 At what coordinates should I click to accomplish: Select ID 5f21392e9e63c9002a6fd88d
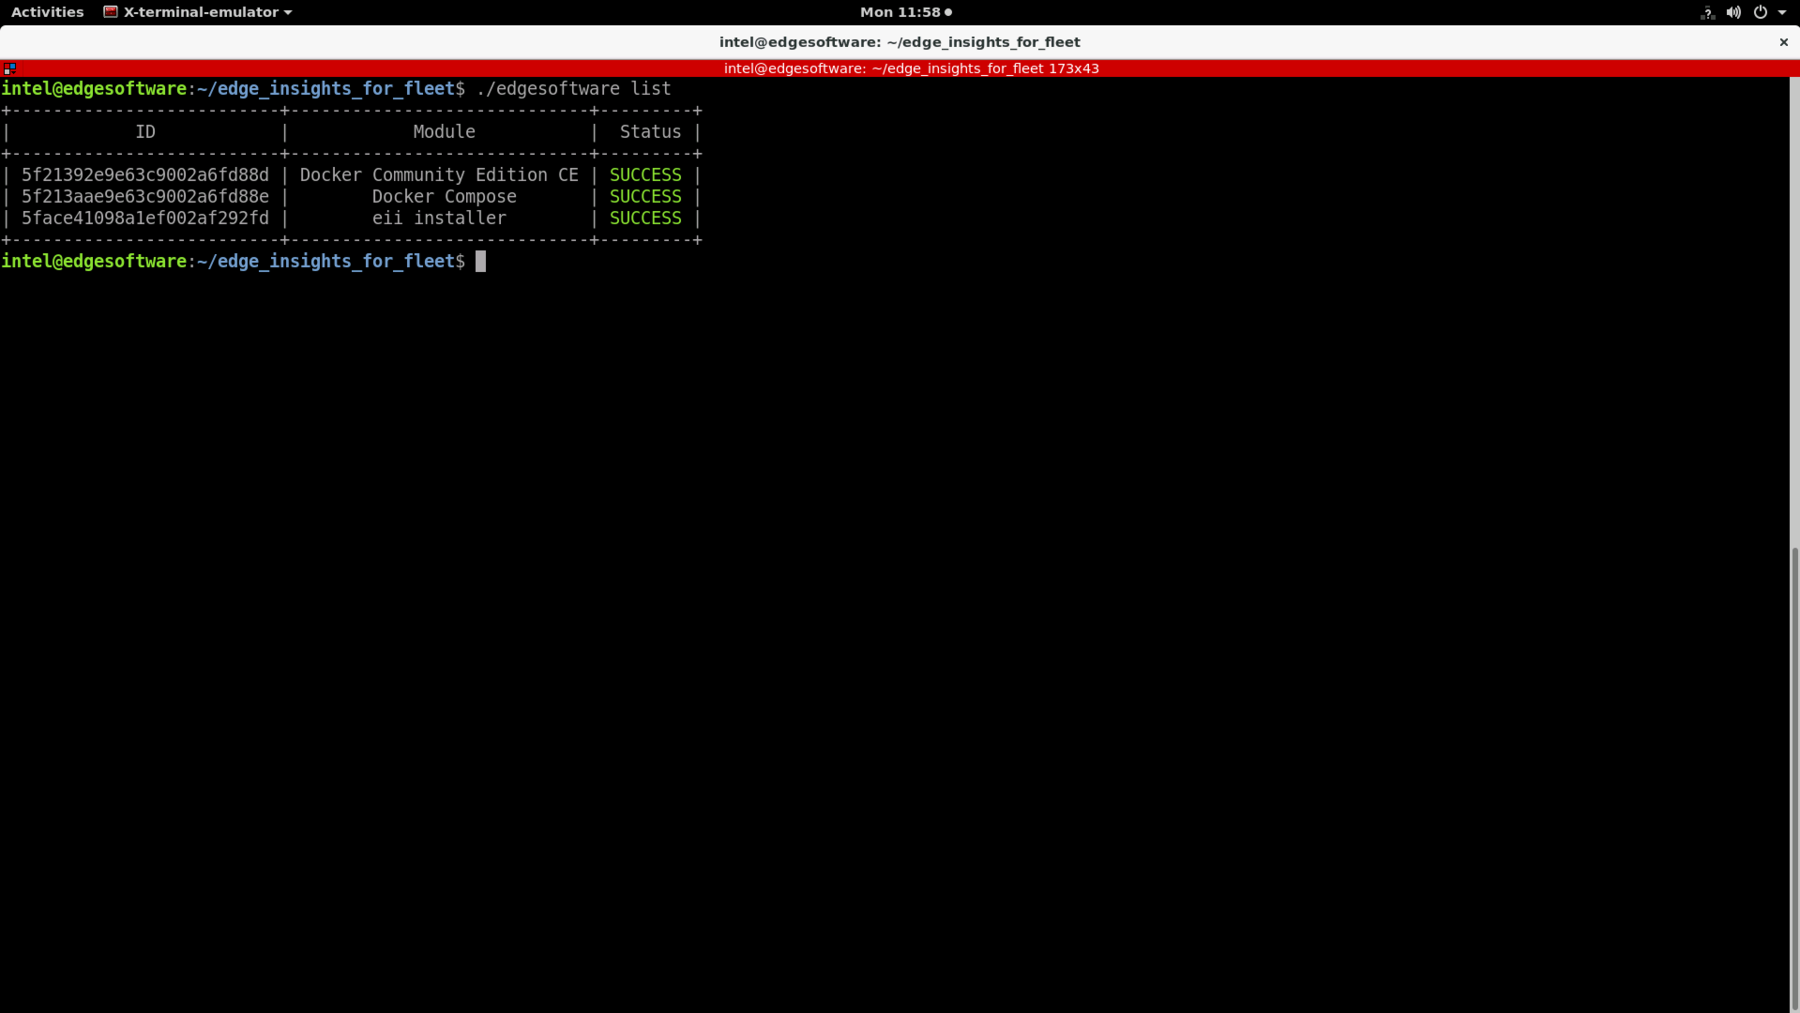(x=145, y=175)
